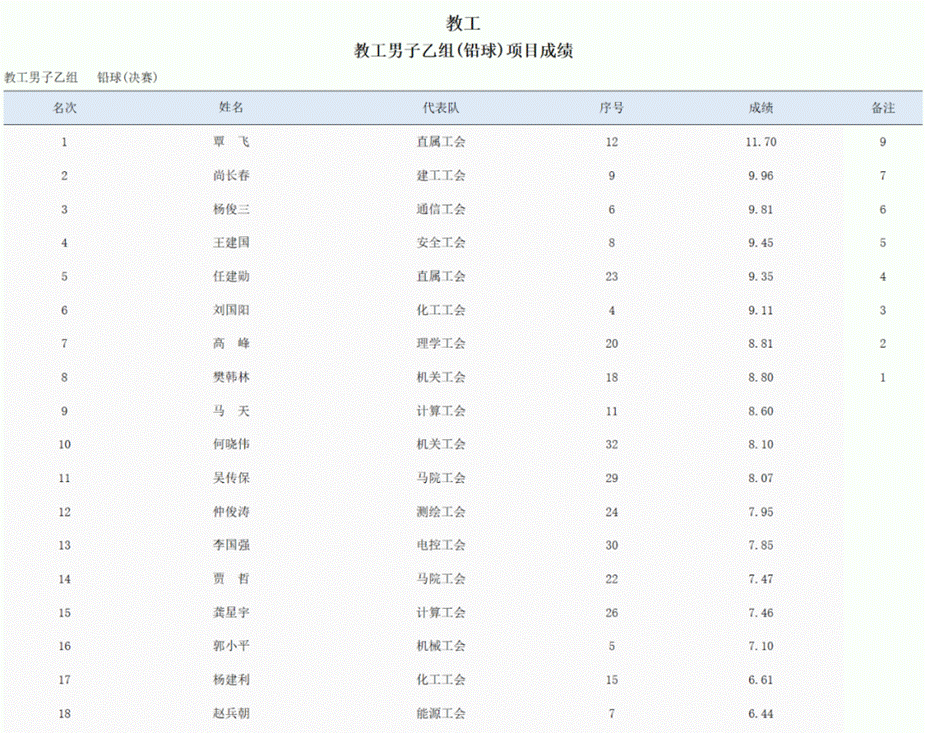Select the team cell 理学工会
The height and width of the screenshot is (733, 925).
point(441,344)
